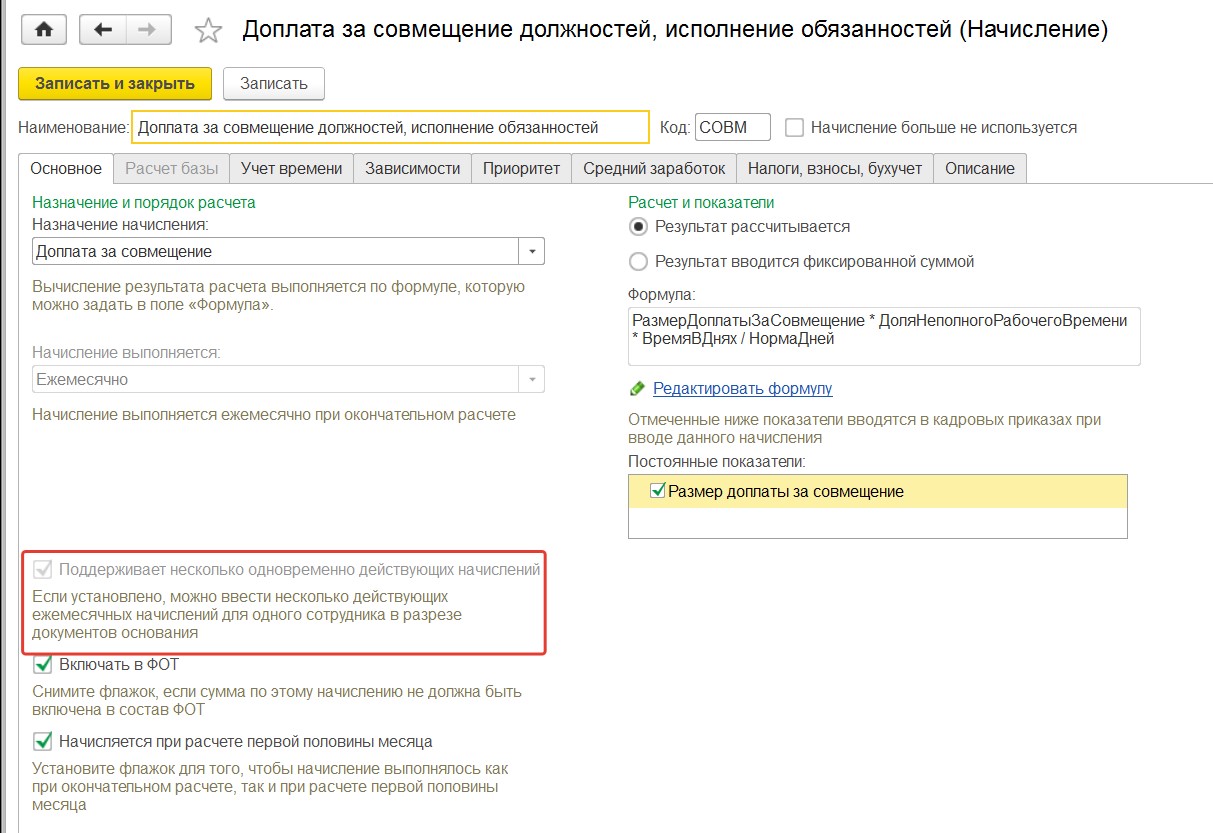This screenshot has width=1213, height=833.
Task: Select Результат рассчитывается radio button
Action: tap(638, 227)
